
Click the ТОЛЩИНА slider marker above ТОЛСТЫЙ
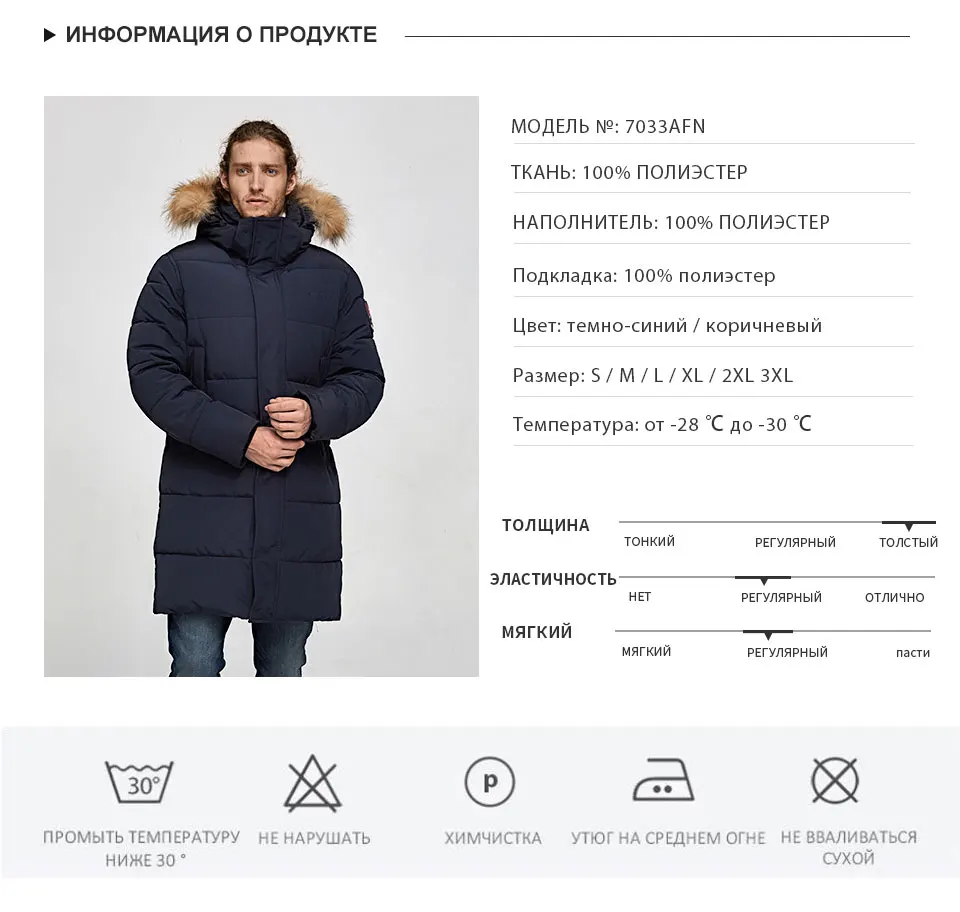[909, 526]
